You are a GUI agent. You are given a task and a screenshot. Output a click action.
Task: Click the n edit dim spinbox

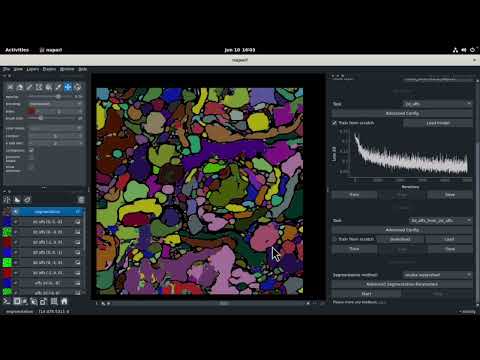click(55, 143)
